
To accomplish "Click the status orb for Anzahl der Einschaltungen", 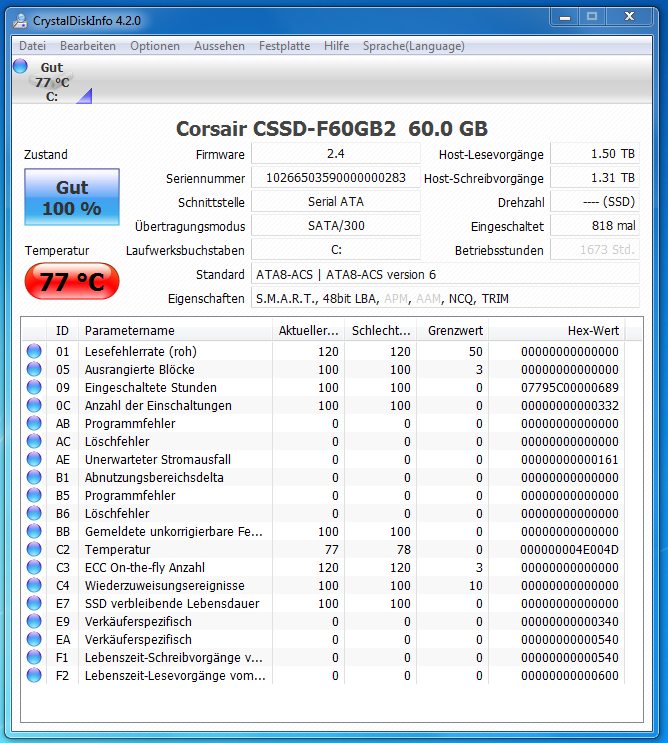I will click(x=34, y=405).
